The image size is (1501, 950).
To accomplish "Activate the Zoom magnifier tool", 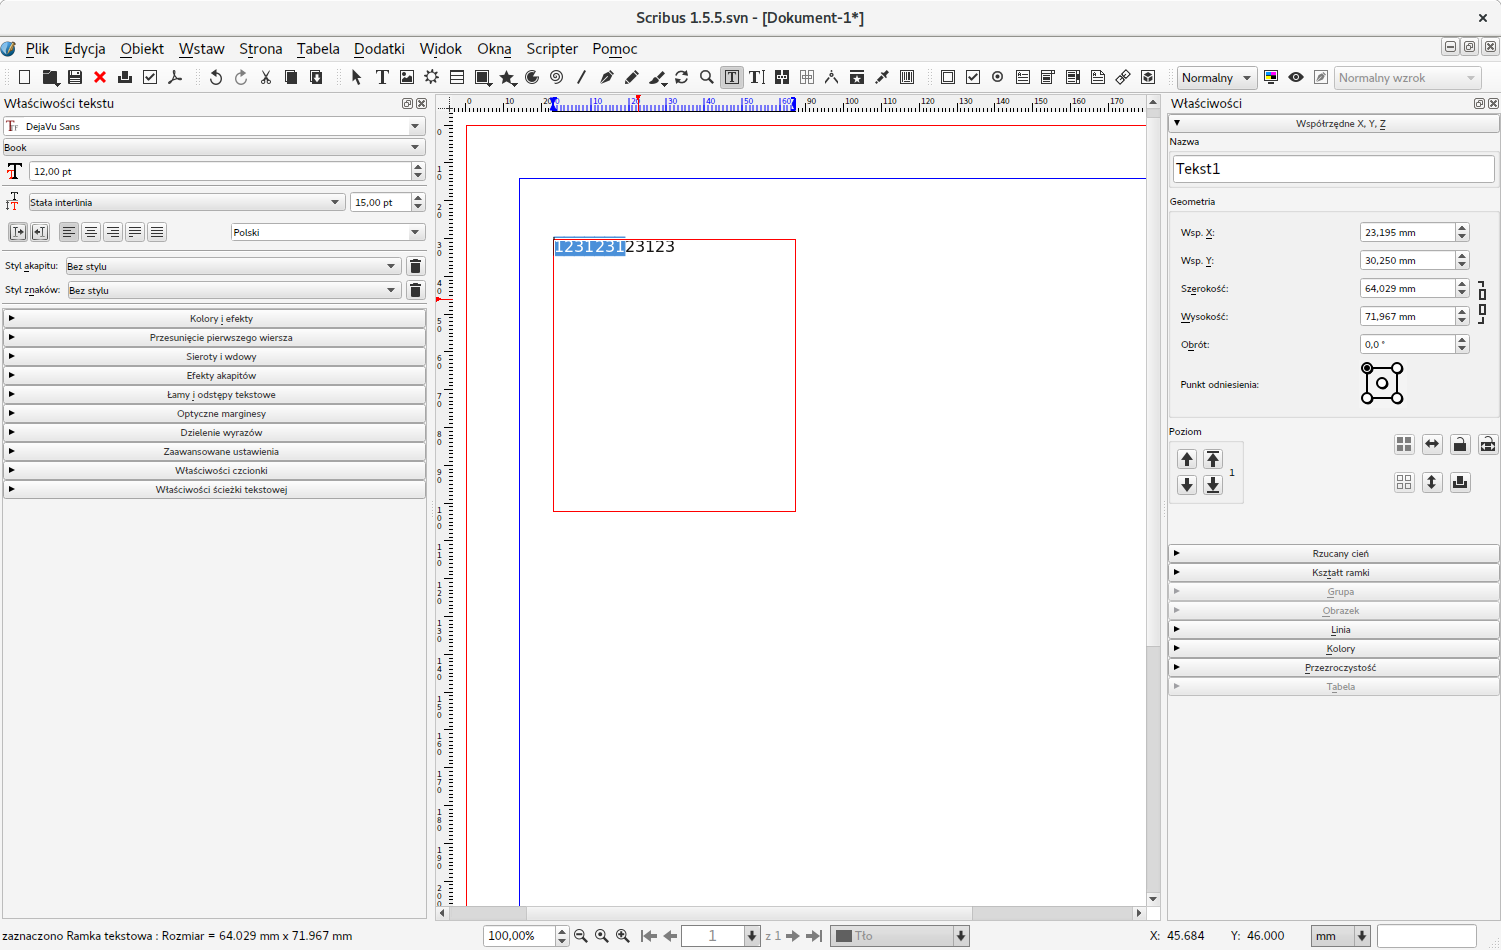I will pos(707,77).
